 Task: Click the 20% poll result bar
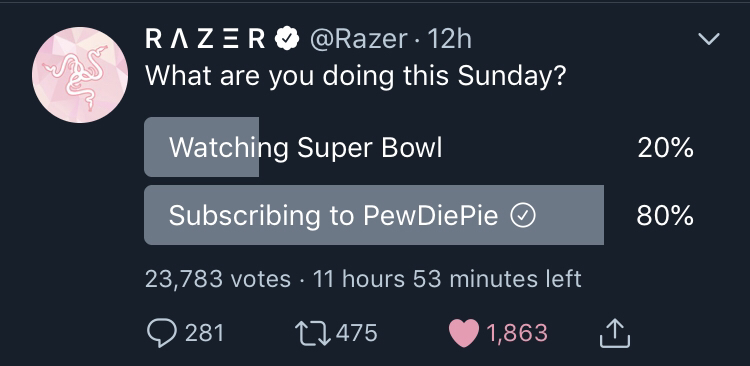coord(201,147)
